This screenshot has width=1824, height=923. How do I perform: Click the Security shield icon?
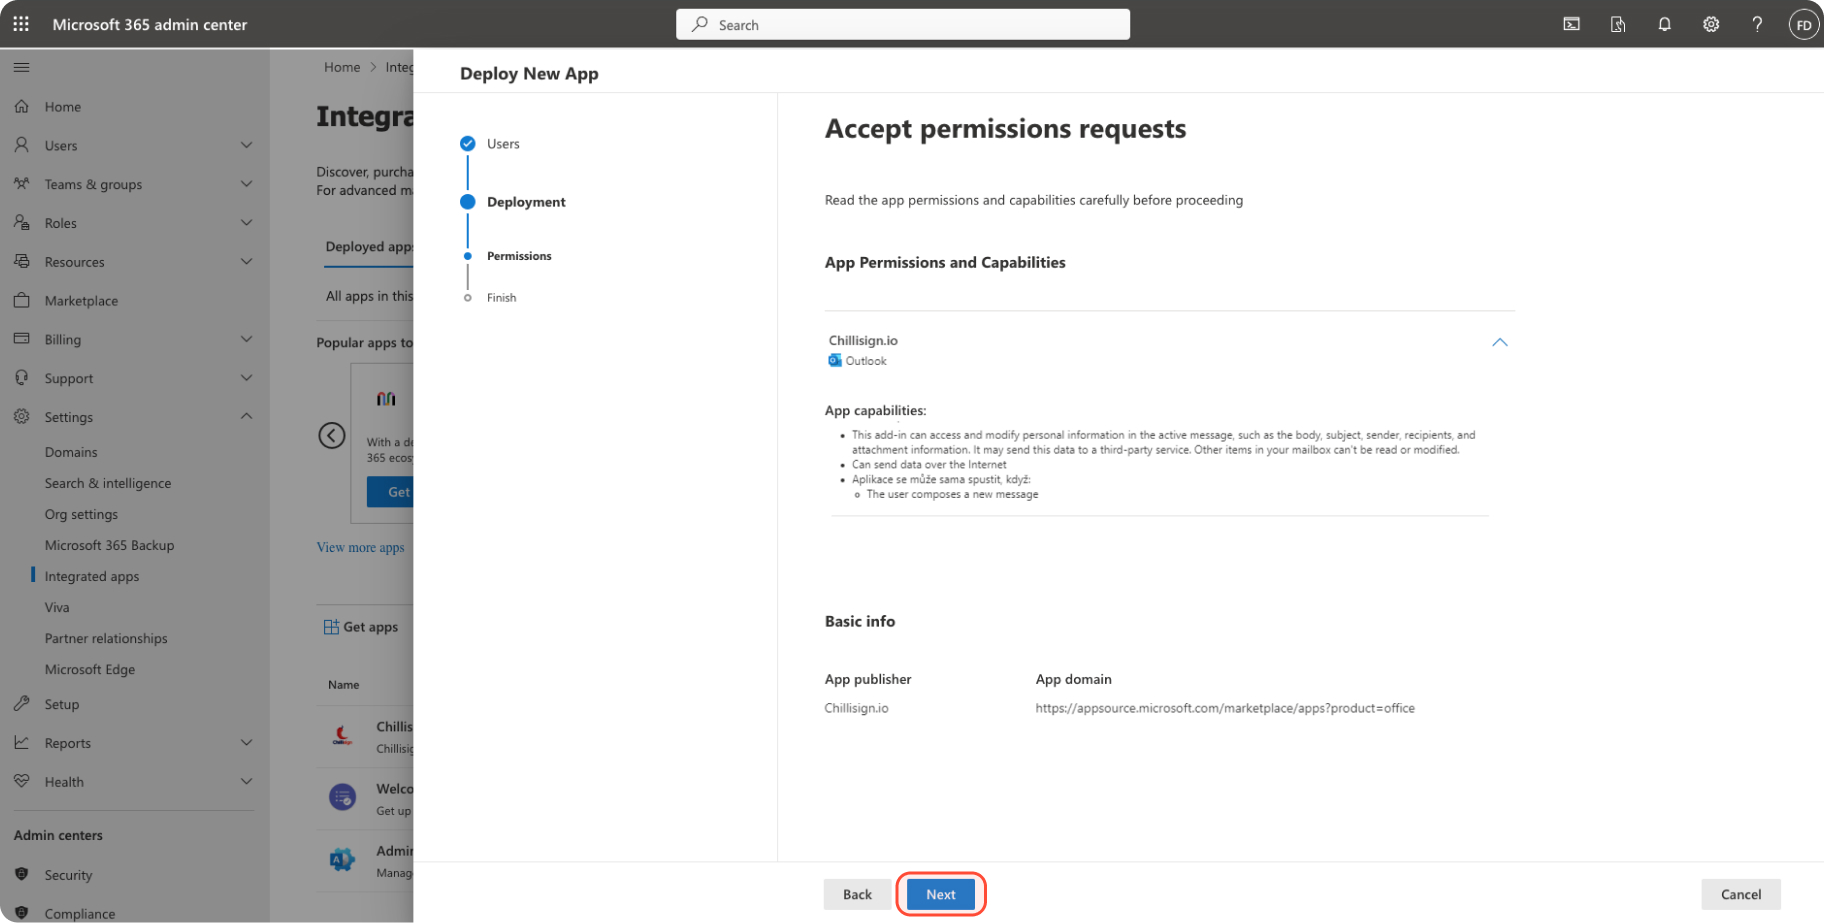click(21, 874)
